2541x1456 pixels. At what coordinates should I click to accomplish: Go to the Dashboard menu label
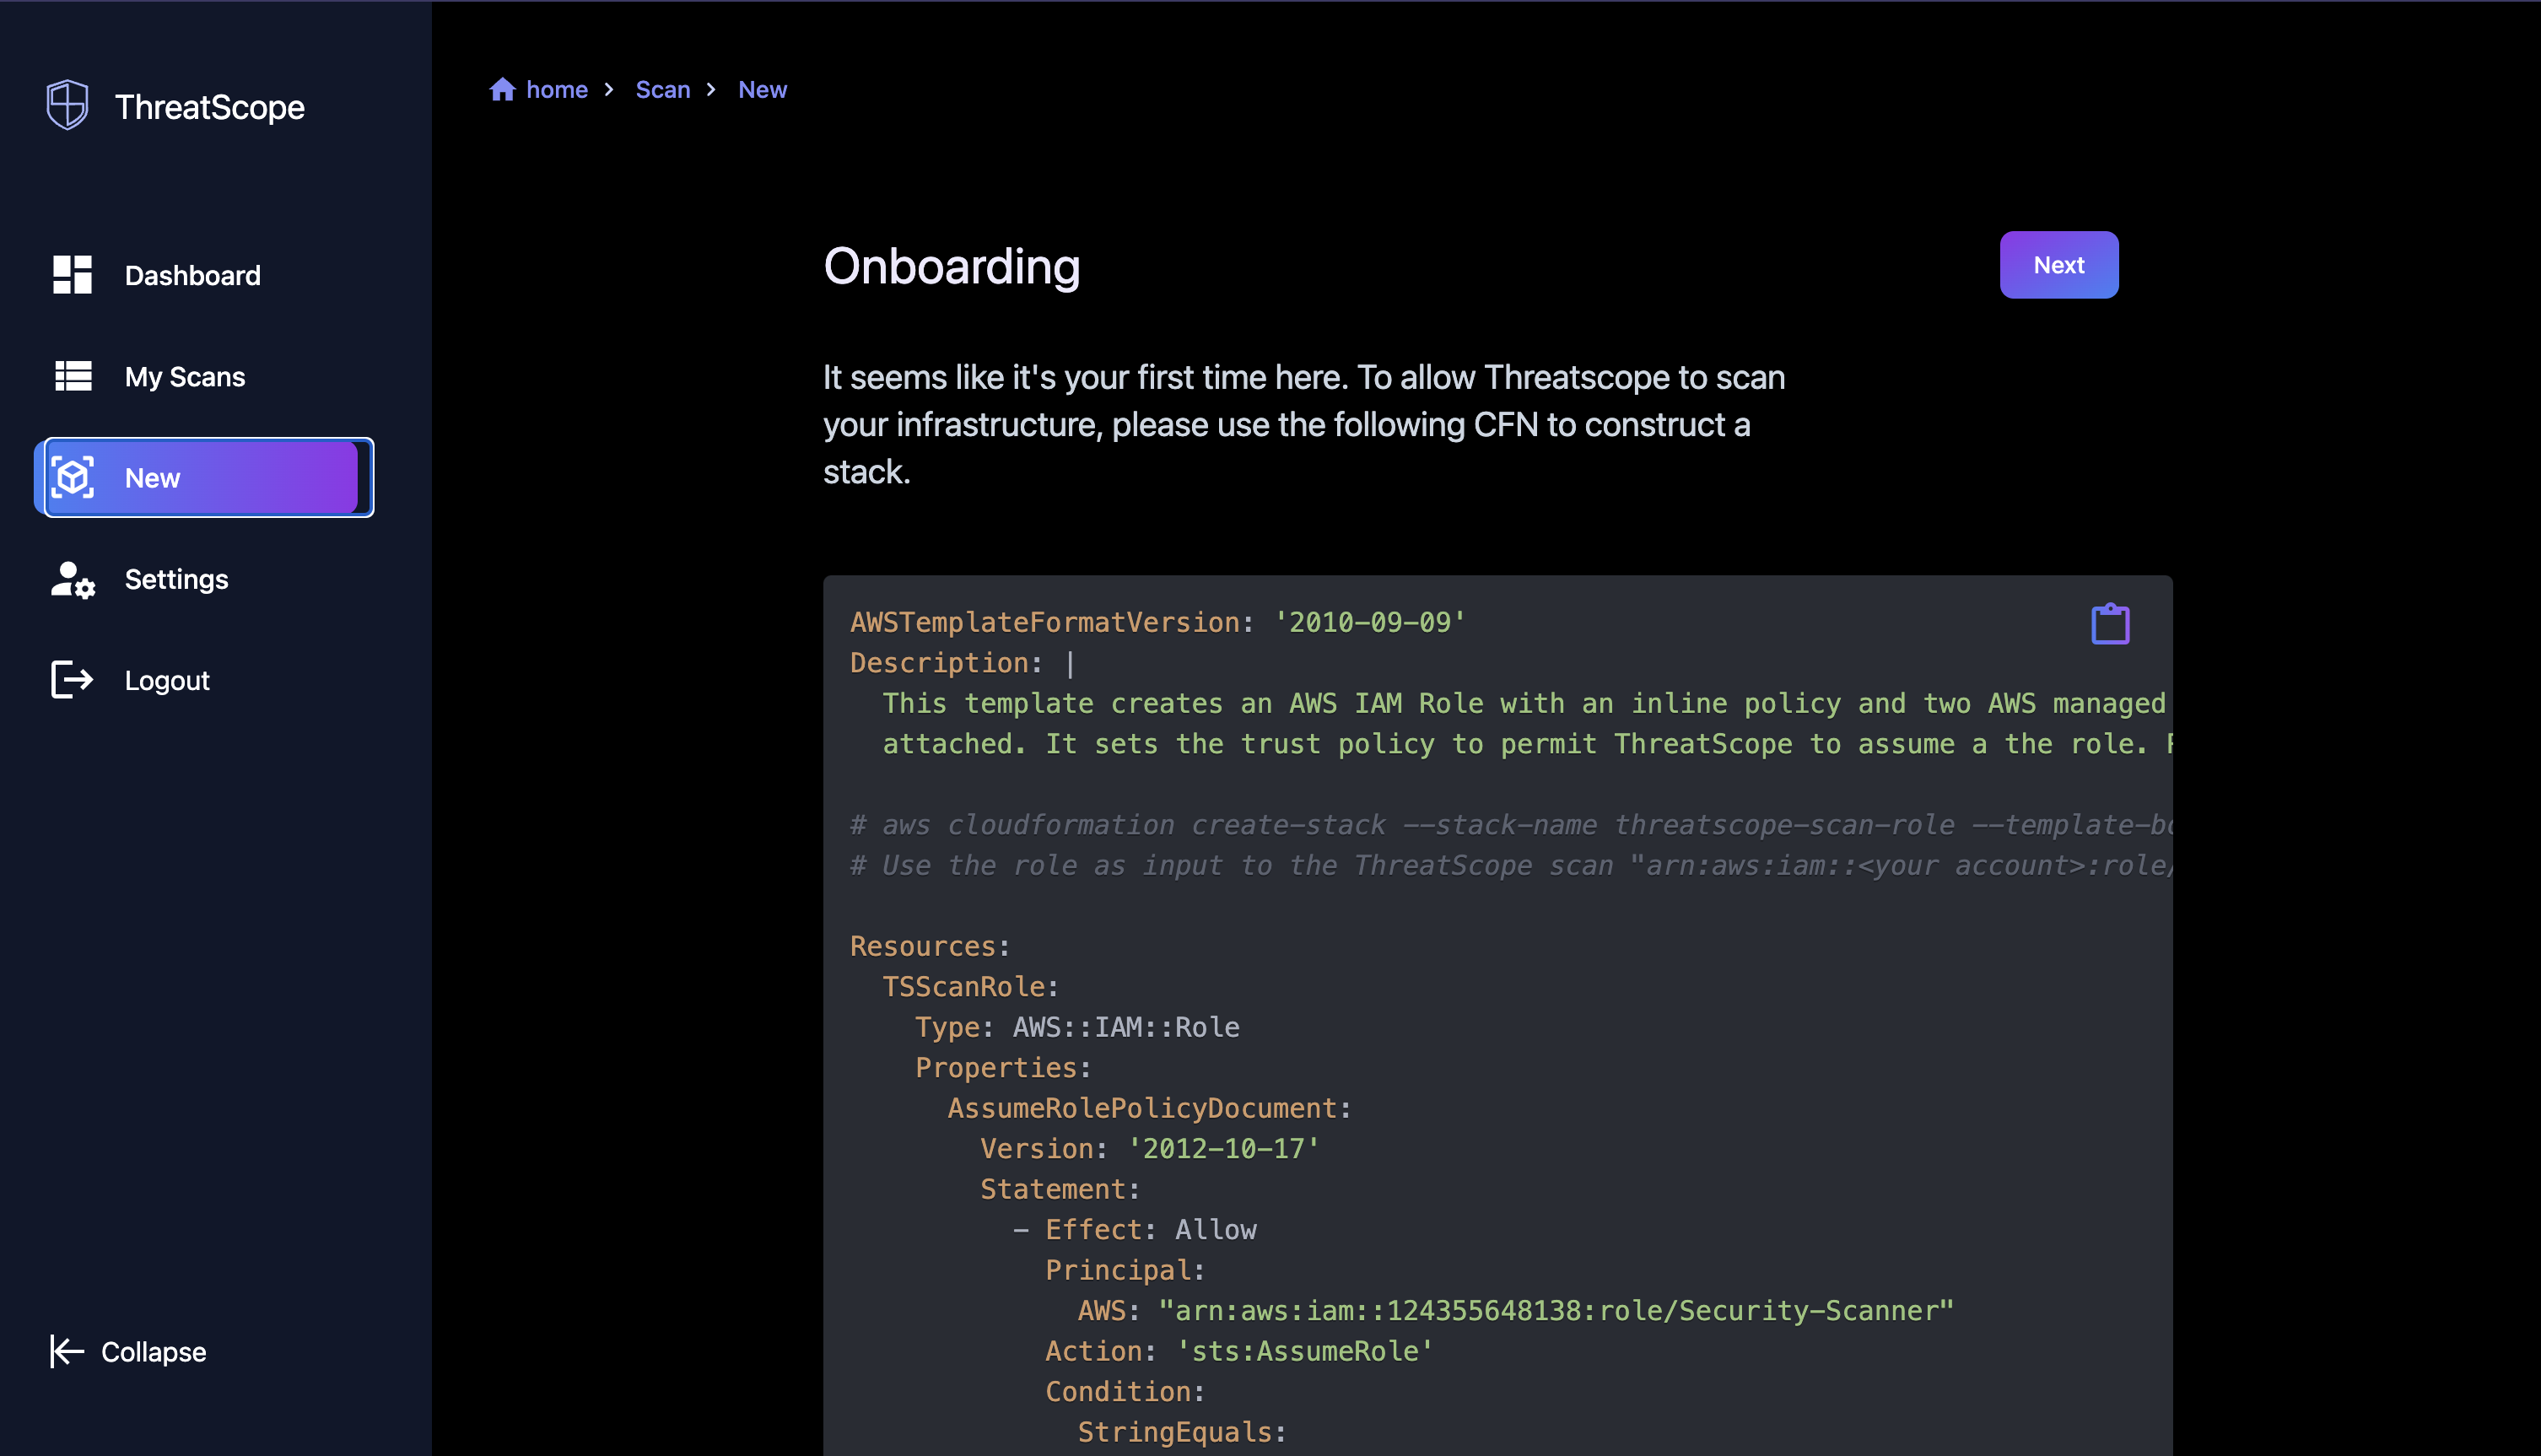pyautogui.click(x=193, y=276)
